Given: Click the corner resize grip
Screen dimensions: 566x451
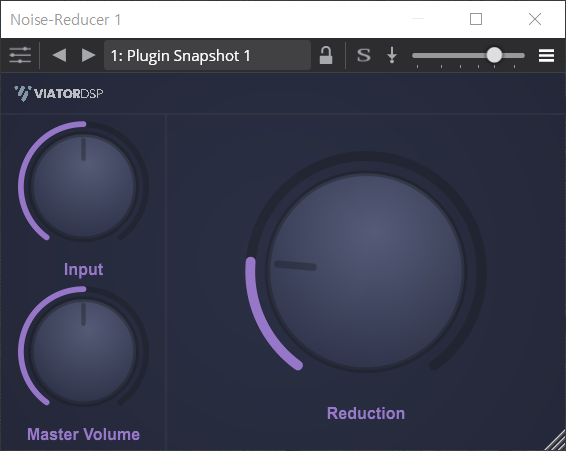Looking at the screenshot, I should click(556, 441).
